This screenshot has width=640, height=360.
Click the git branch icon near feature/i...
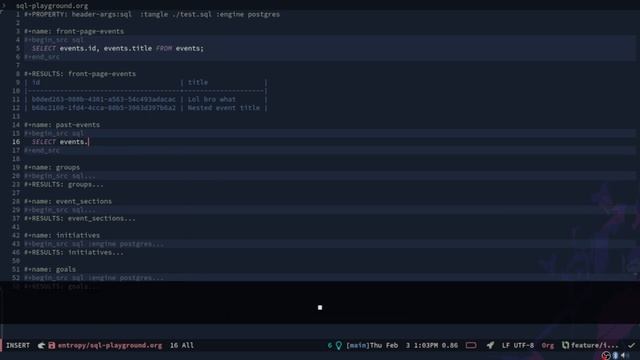click(565, 345)
